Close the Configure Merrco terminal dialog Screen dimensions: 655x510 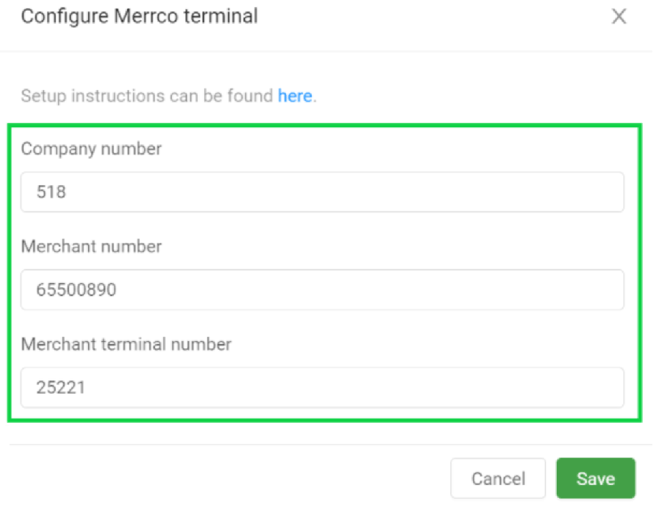[619, 17]
